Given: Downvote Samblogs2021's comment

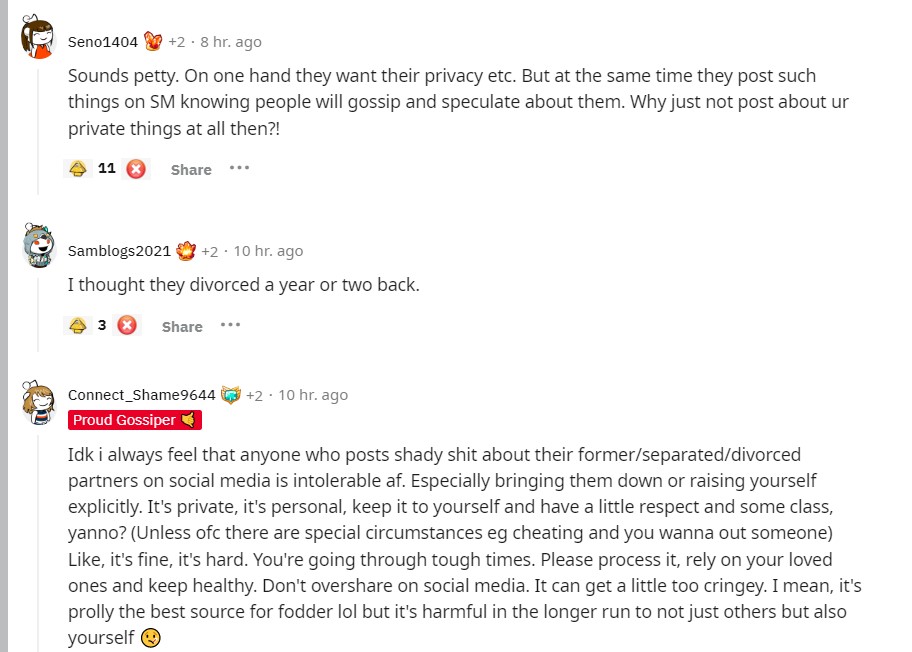Looking at the screenshot, I should coord(127,326).
